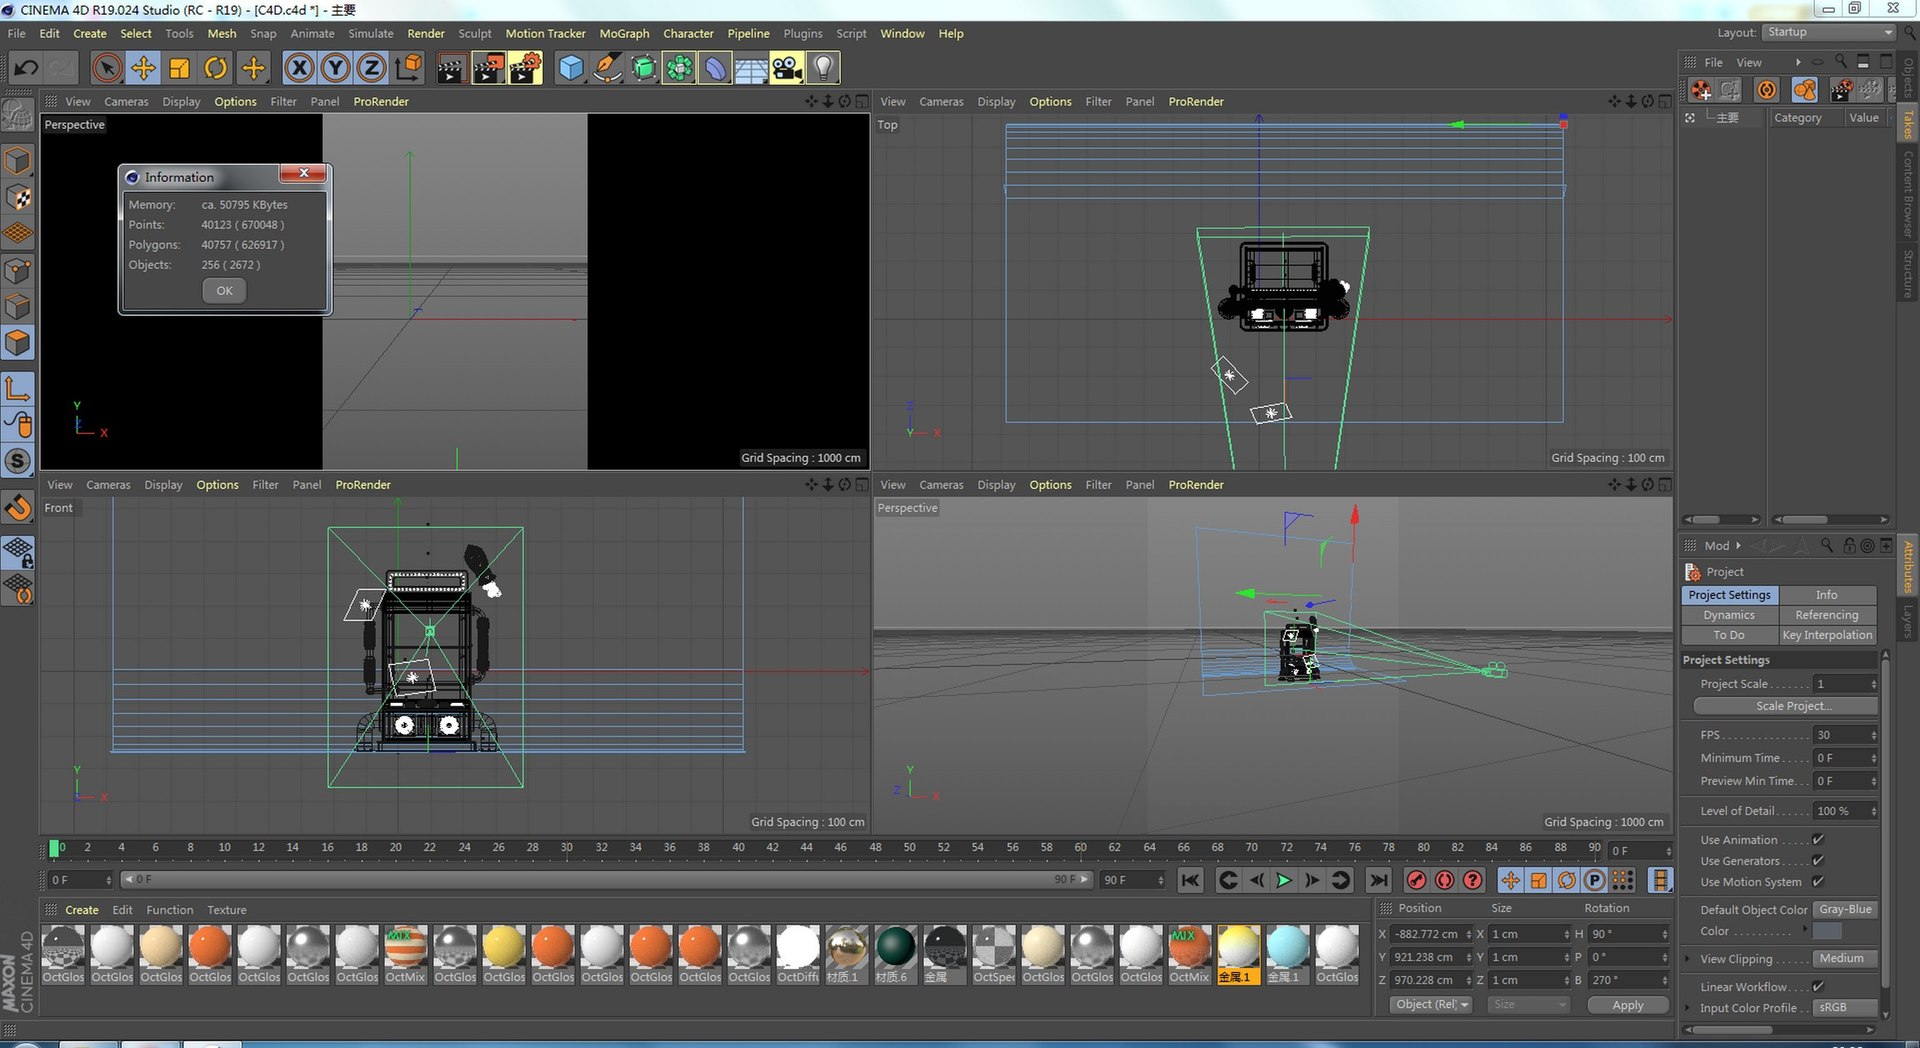Add a Light object with the bulb icon
1920x1048 pixels.
pyautogui.click(x=823, y=68)
